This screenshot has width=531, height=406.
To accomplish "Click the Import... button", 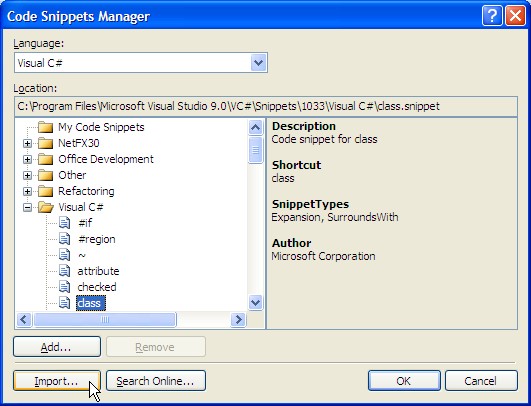I will coord(57,381).
